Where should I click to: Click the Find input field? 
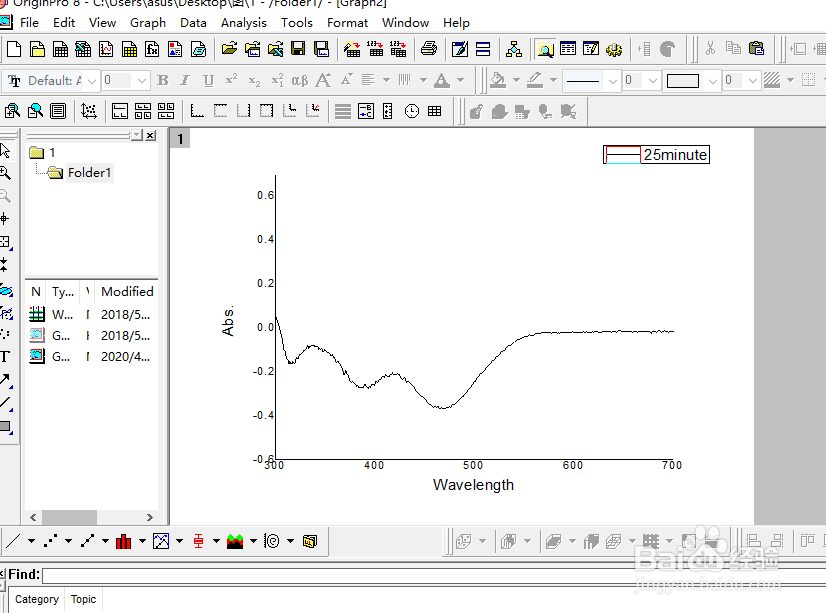[433, 575]
